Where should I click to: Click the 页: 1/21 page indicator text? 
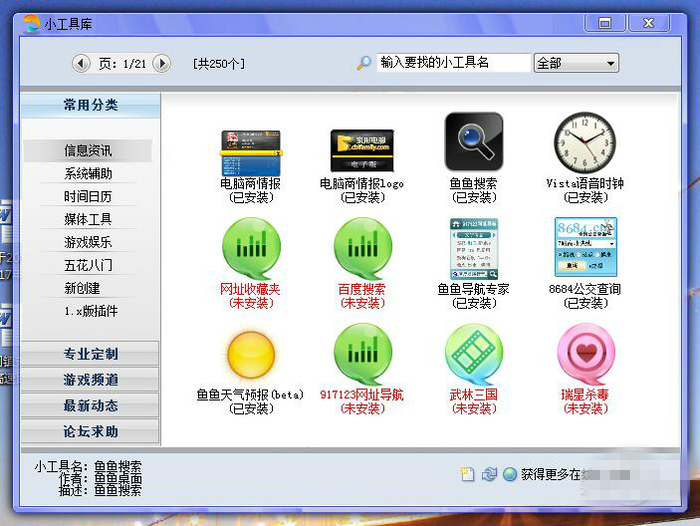point(122,64)
